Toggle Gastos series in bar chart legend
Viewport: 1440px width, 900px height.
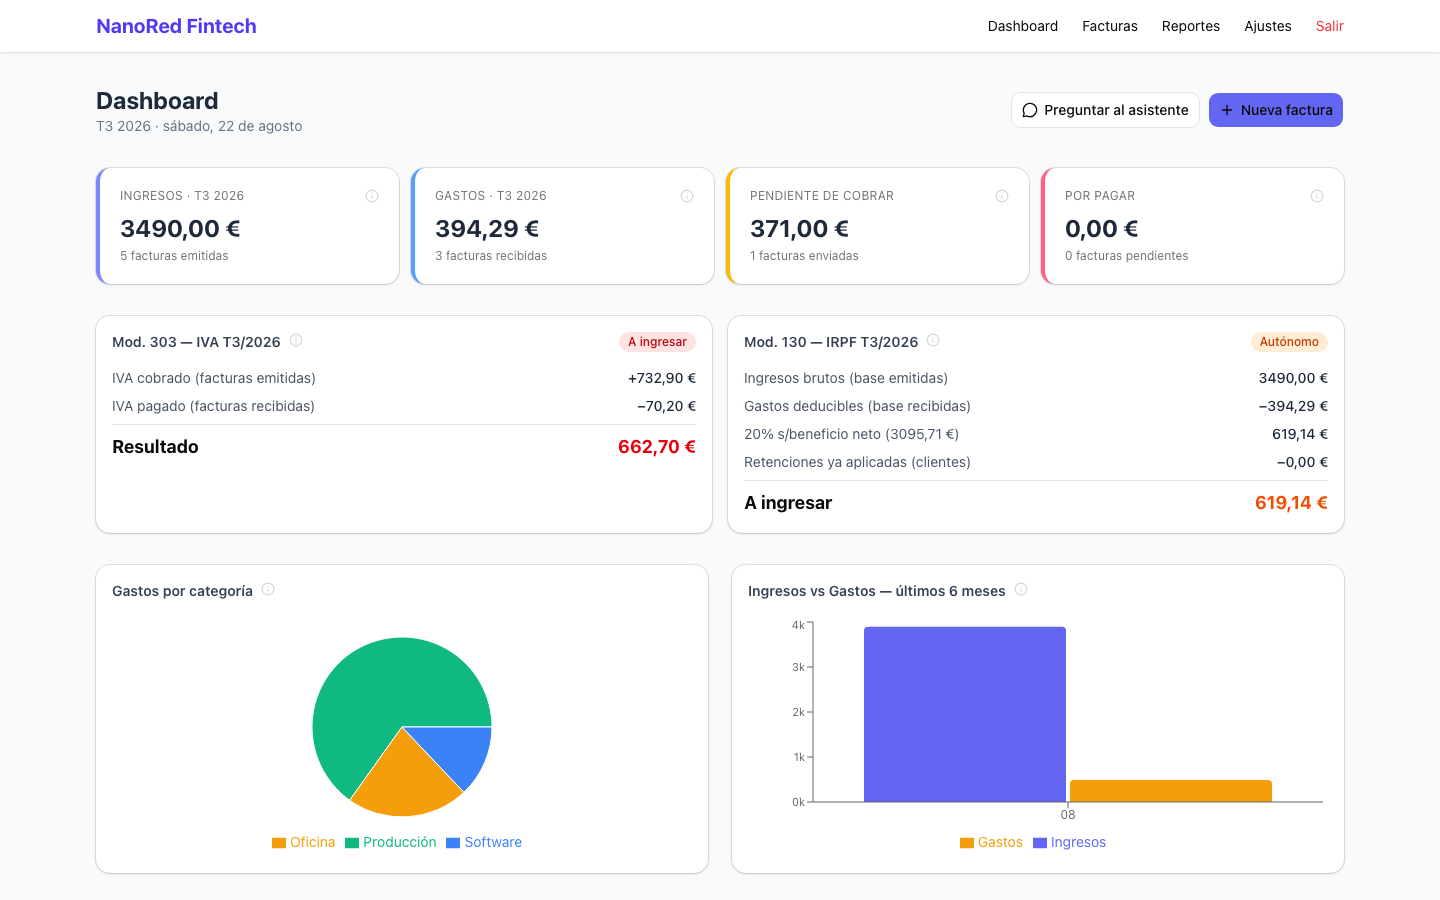(991, 842)
